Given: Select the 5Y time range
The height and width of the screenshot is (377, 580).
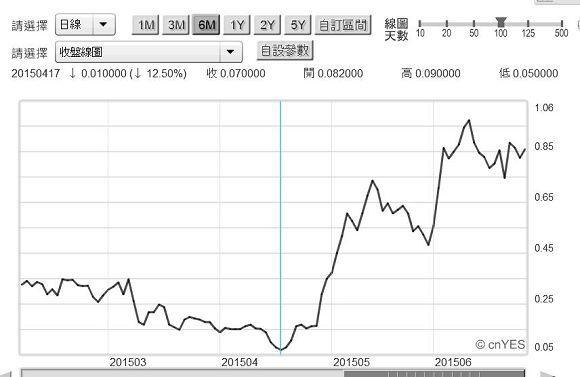Looking at the screenshot, I should 298,25.
